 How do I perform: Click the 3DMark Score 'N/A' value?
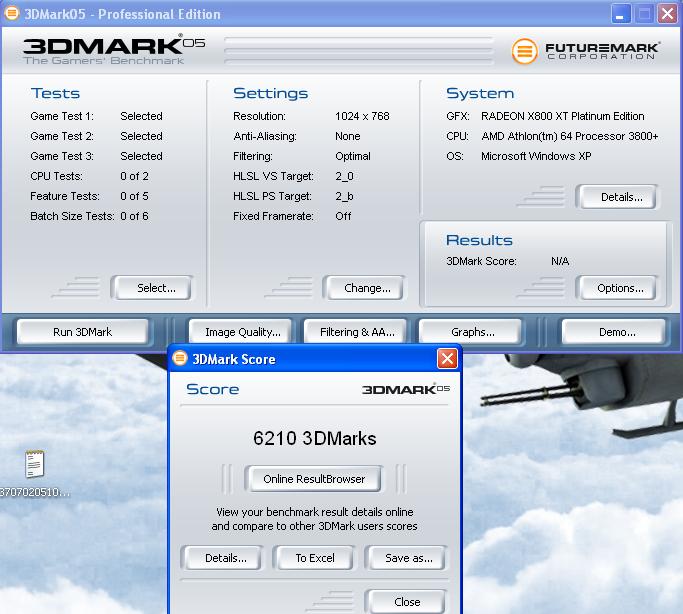tap(560, 261)
